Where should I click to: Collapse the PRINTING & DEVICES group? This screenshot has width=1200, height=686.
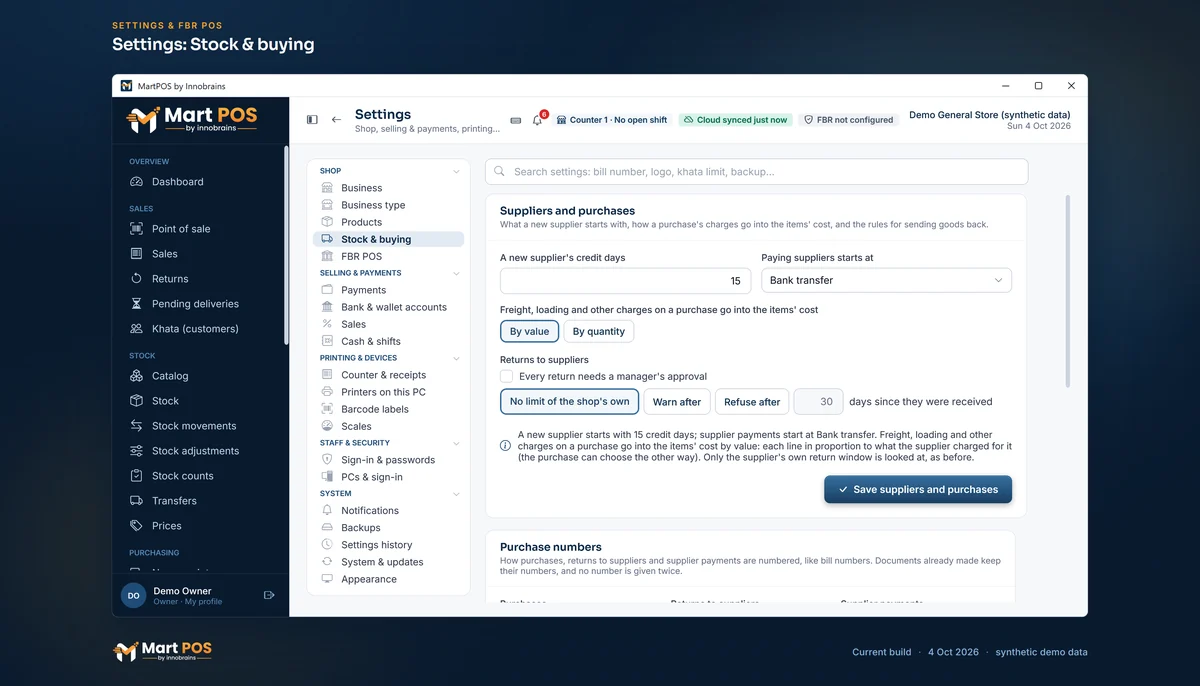click(456, 358)
